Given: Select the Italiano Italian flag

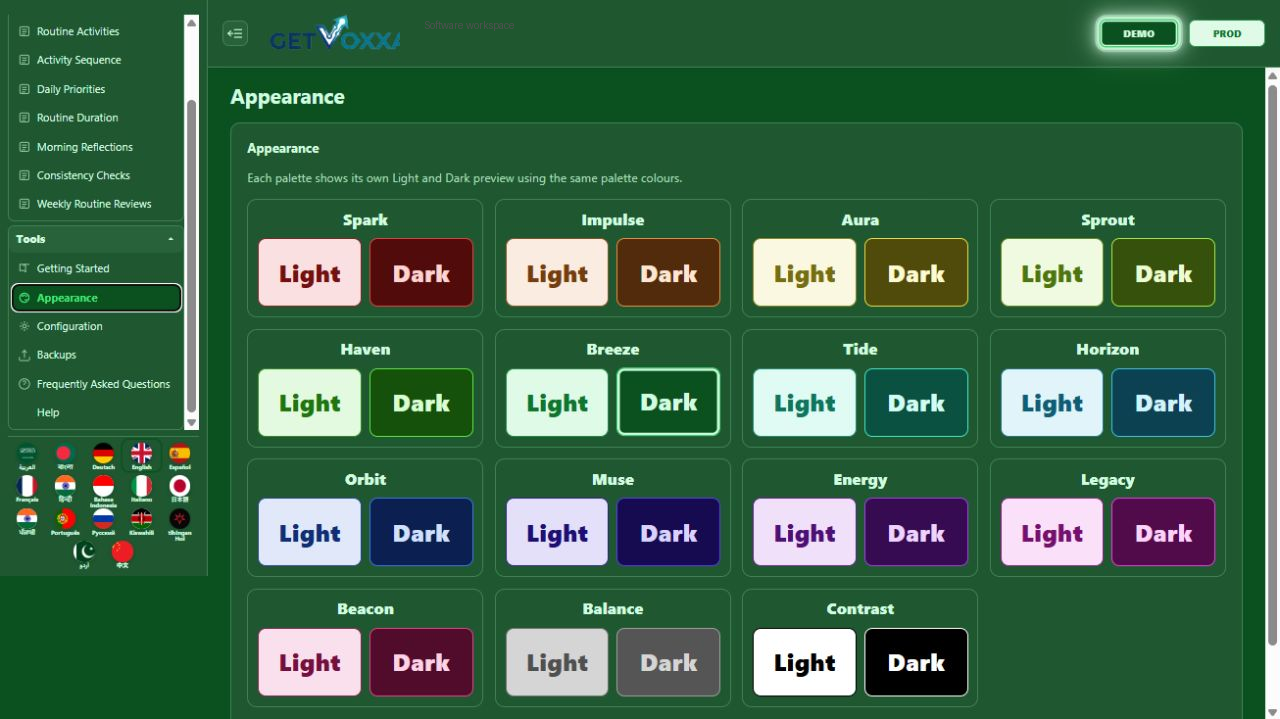Looking at the screenshot, I should (x=142, y=489).
